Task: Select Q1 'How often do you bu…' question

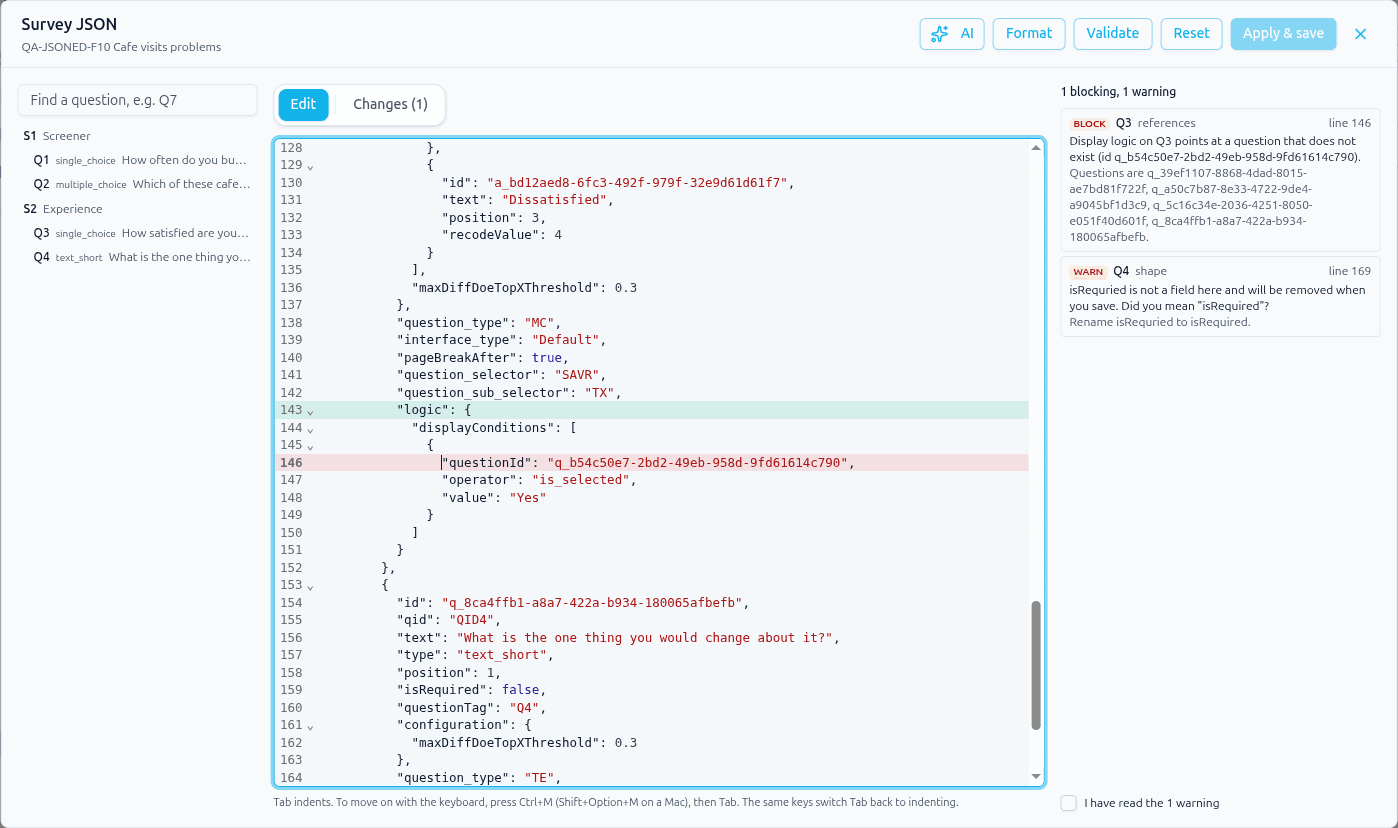Action: 141,160
